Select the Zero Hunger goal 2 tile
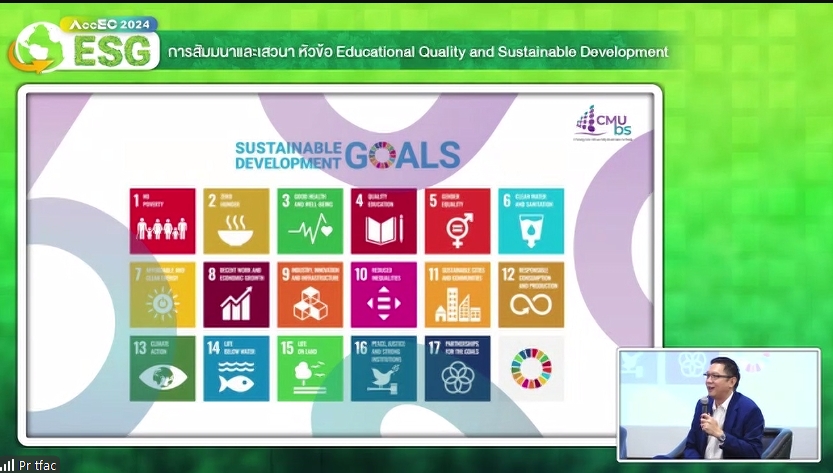 (236, 221)
